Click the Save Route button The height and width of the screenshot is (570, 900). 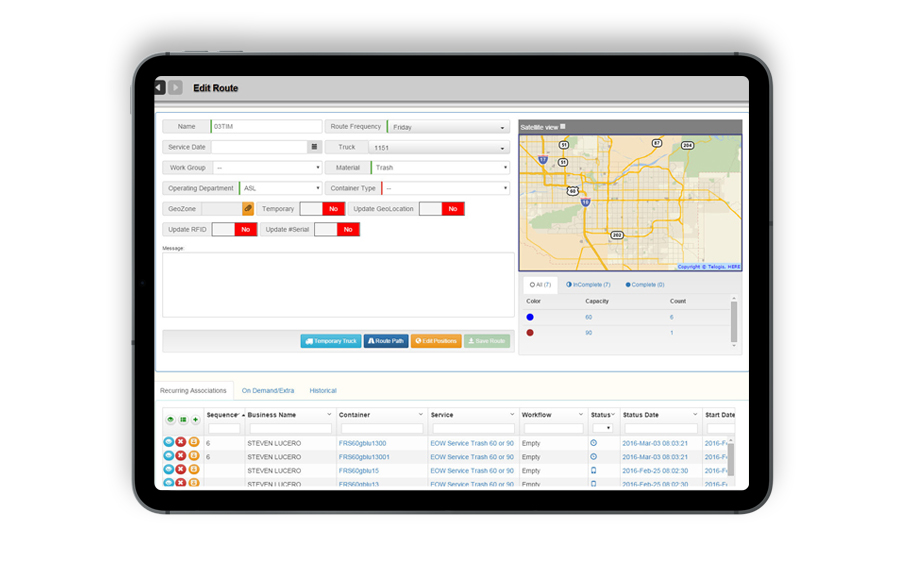pos(487,341)
